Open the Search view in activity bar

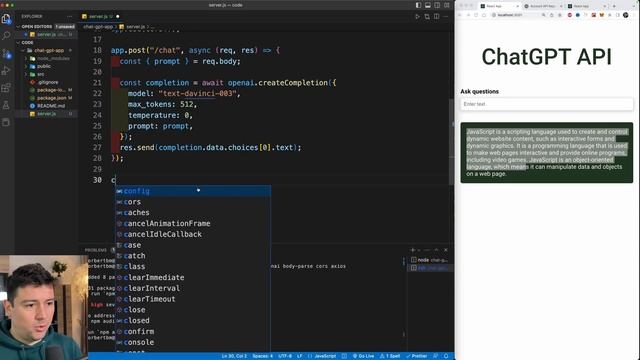[6, 36]
